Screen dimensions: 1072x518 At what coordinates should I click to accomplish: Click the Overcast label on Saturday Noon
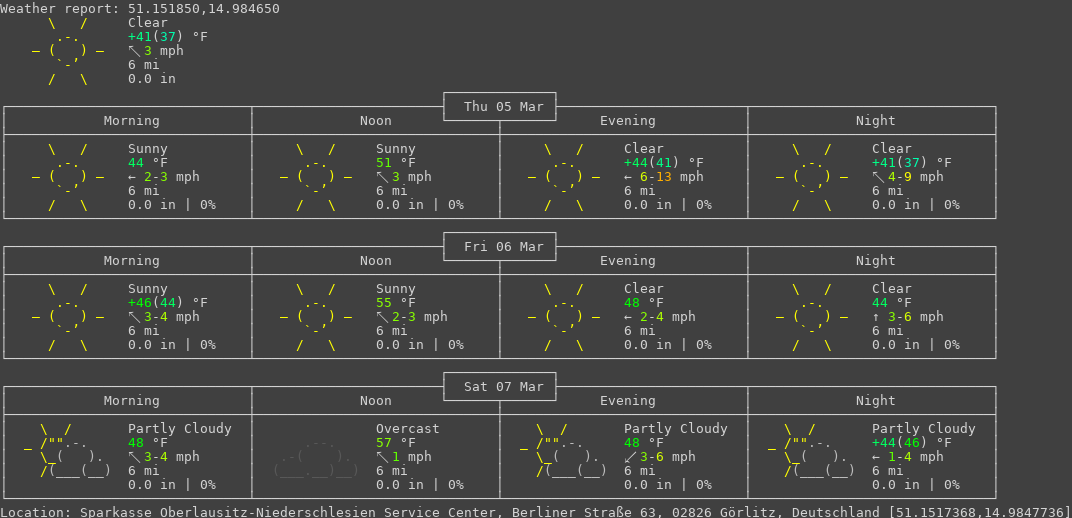[408, 429]
